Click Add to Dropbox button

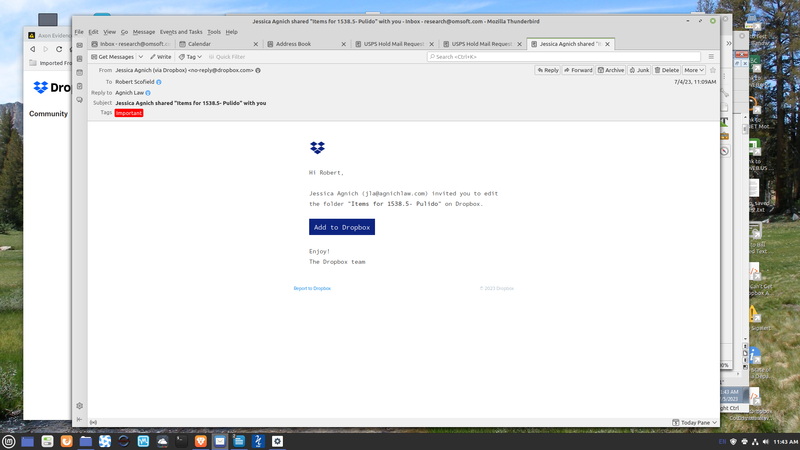click(342, 227)
